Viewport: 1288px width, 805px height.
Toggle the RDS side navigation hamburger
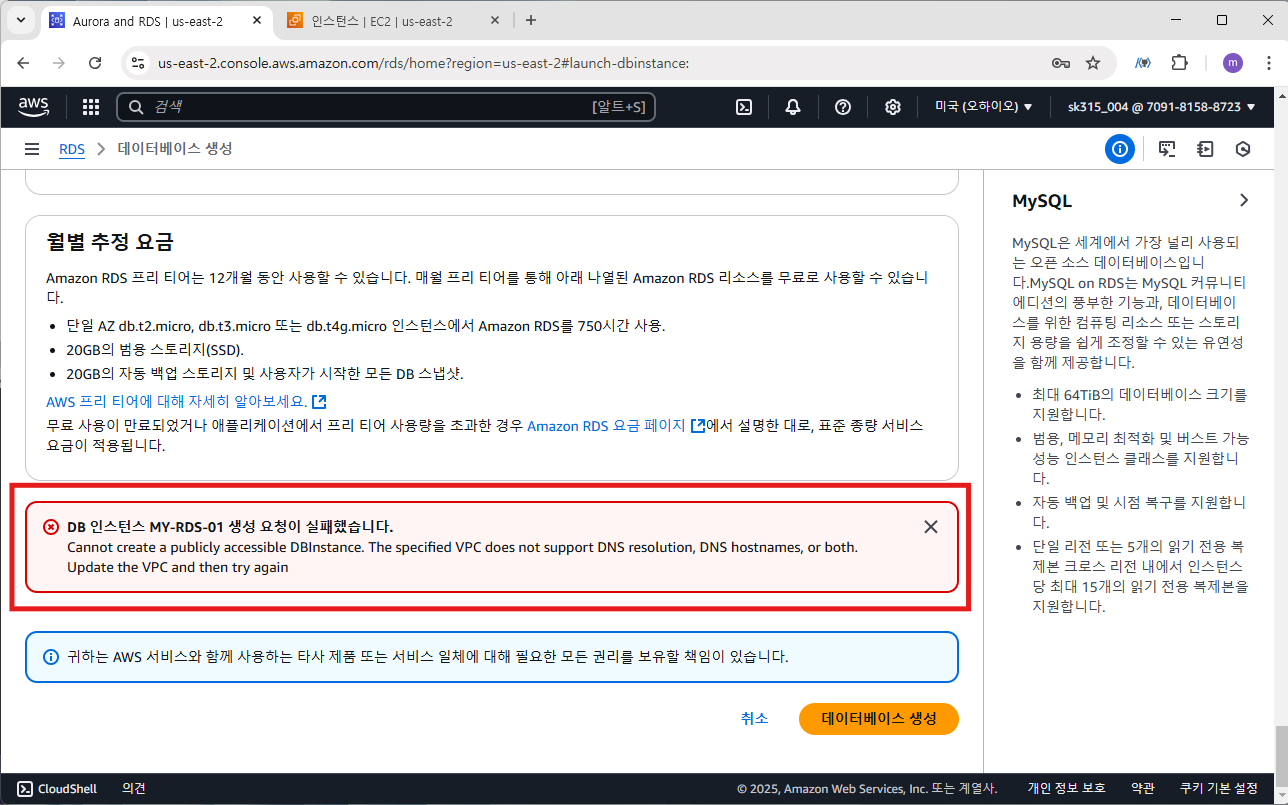pyautogui.click(x=32, y=149)
